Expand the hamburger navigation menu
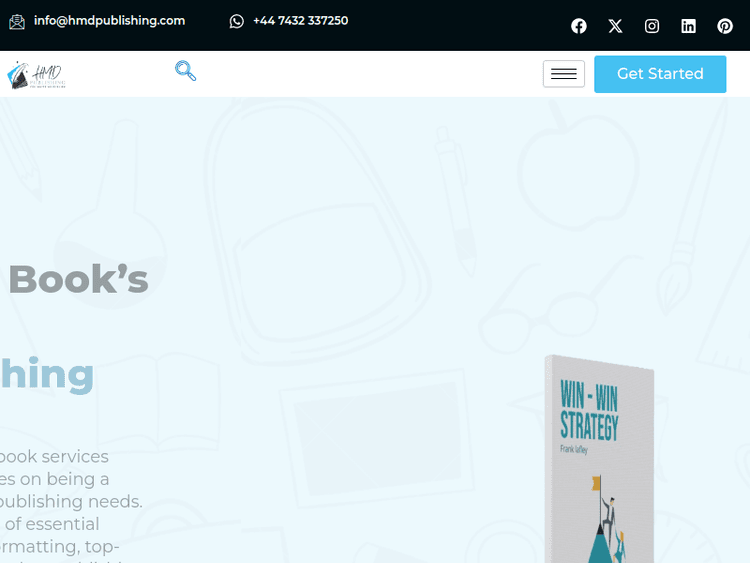The width and height of the screenshot is (750, 563). pyautogui.click(x=563, y=74)
